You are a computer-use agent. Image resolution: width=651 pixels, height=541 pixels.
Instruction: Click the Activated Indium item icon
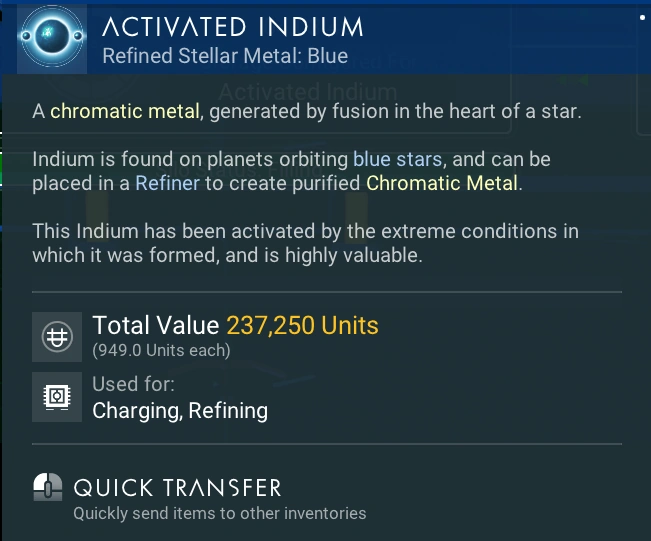pos(47,37)
